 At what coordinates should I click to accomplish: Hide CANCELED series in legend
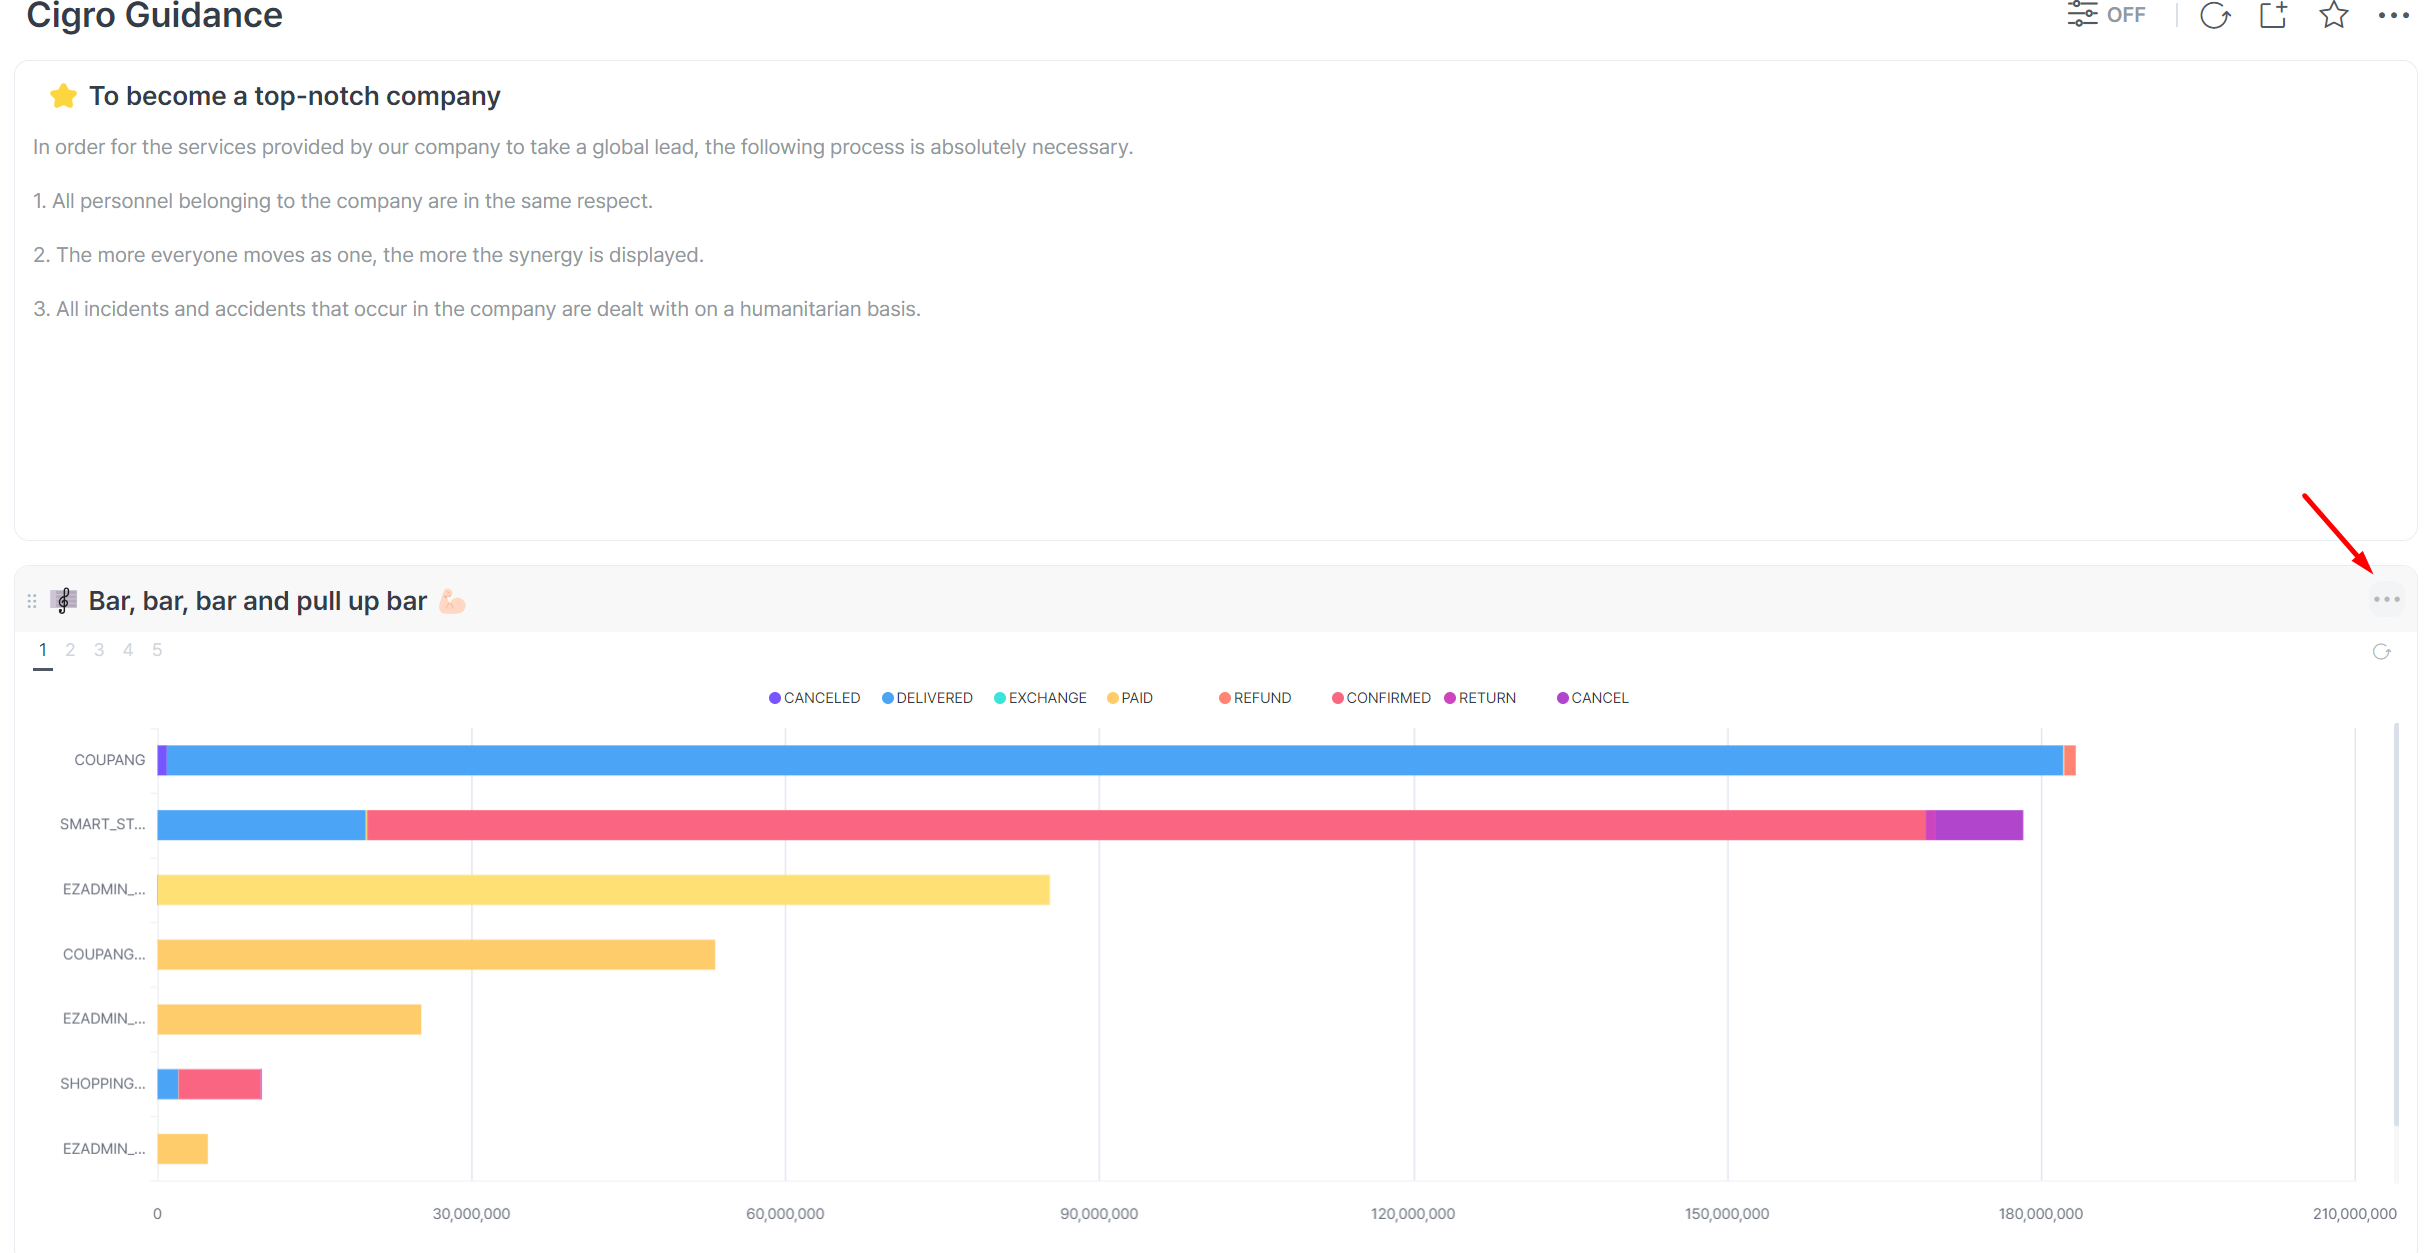[x=820, y=698]
